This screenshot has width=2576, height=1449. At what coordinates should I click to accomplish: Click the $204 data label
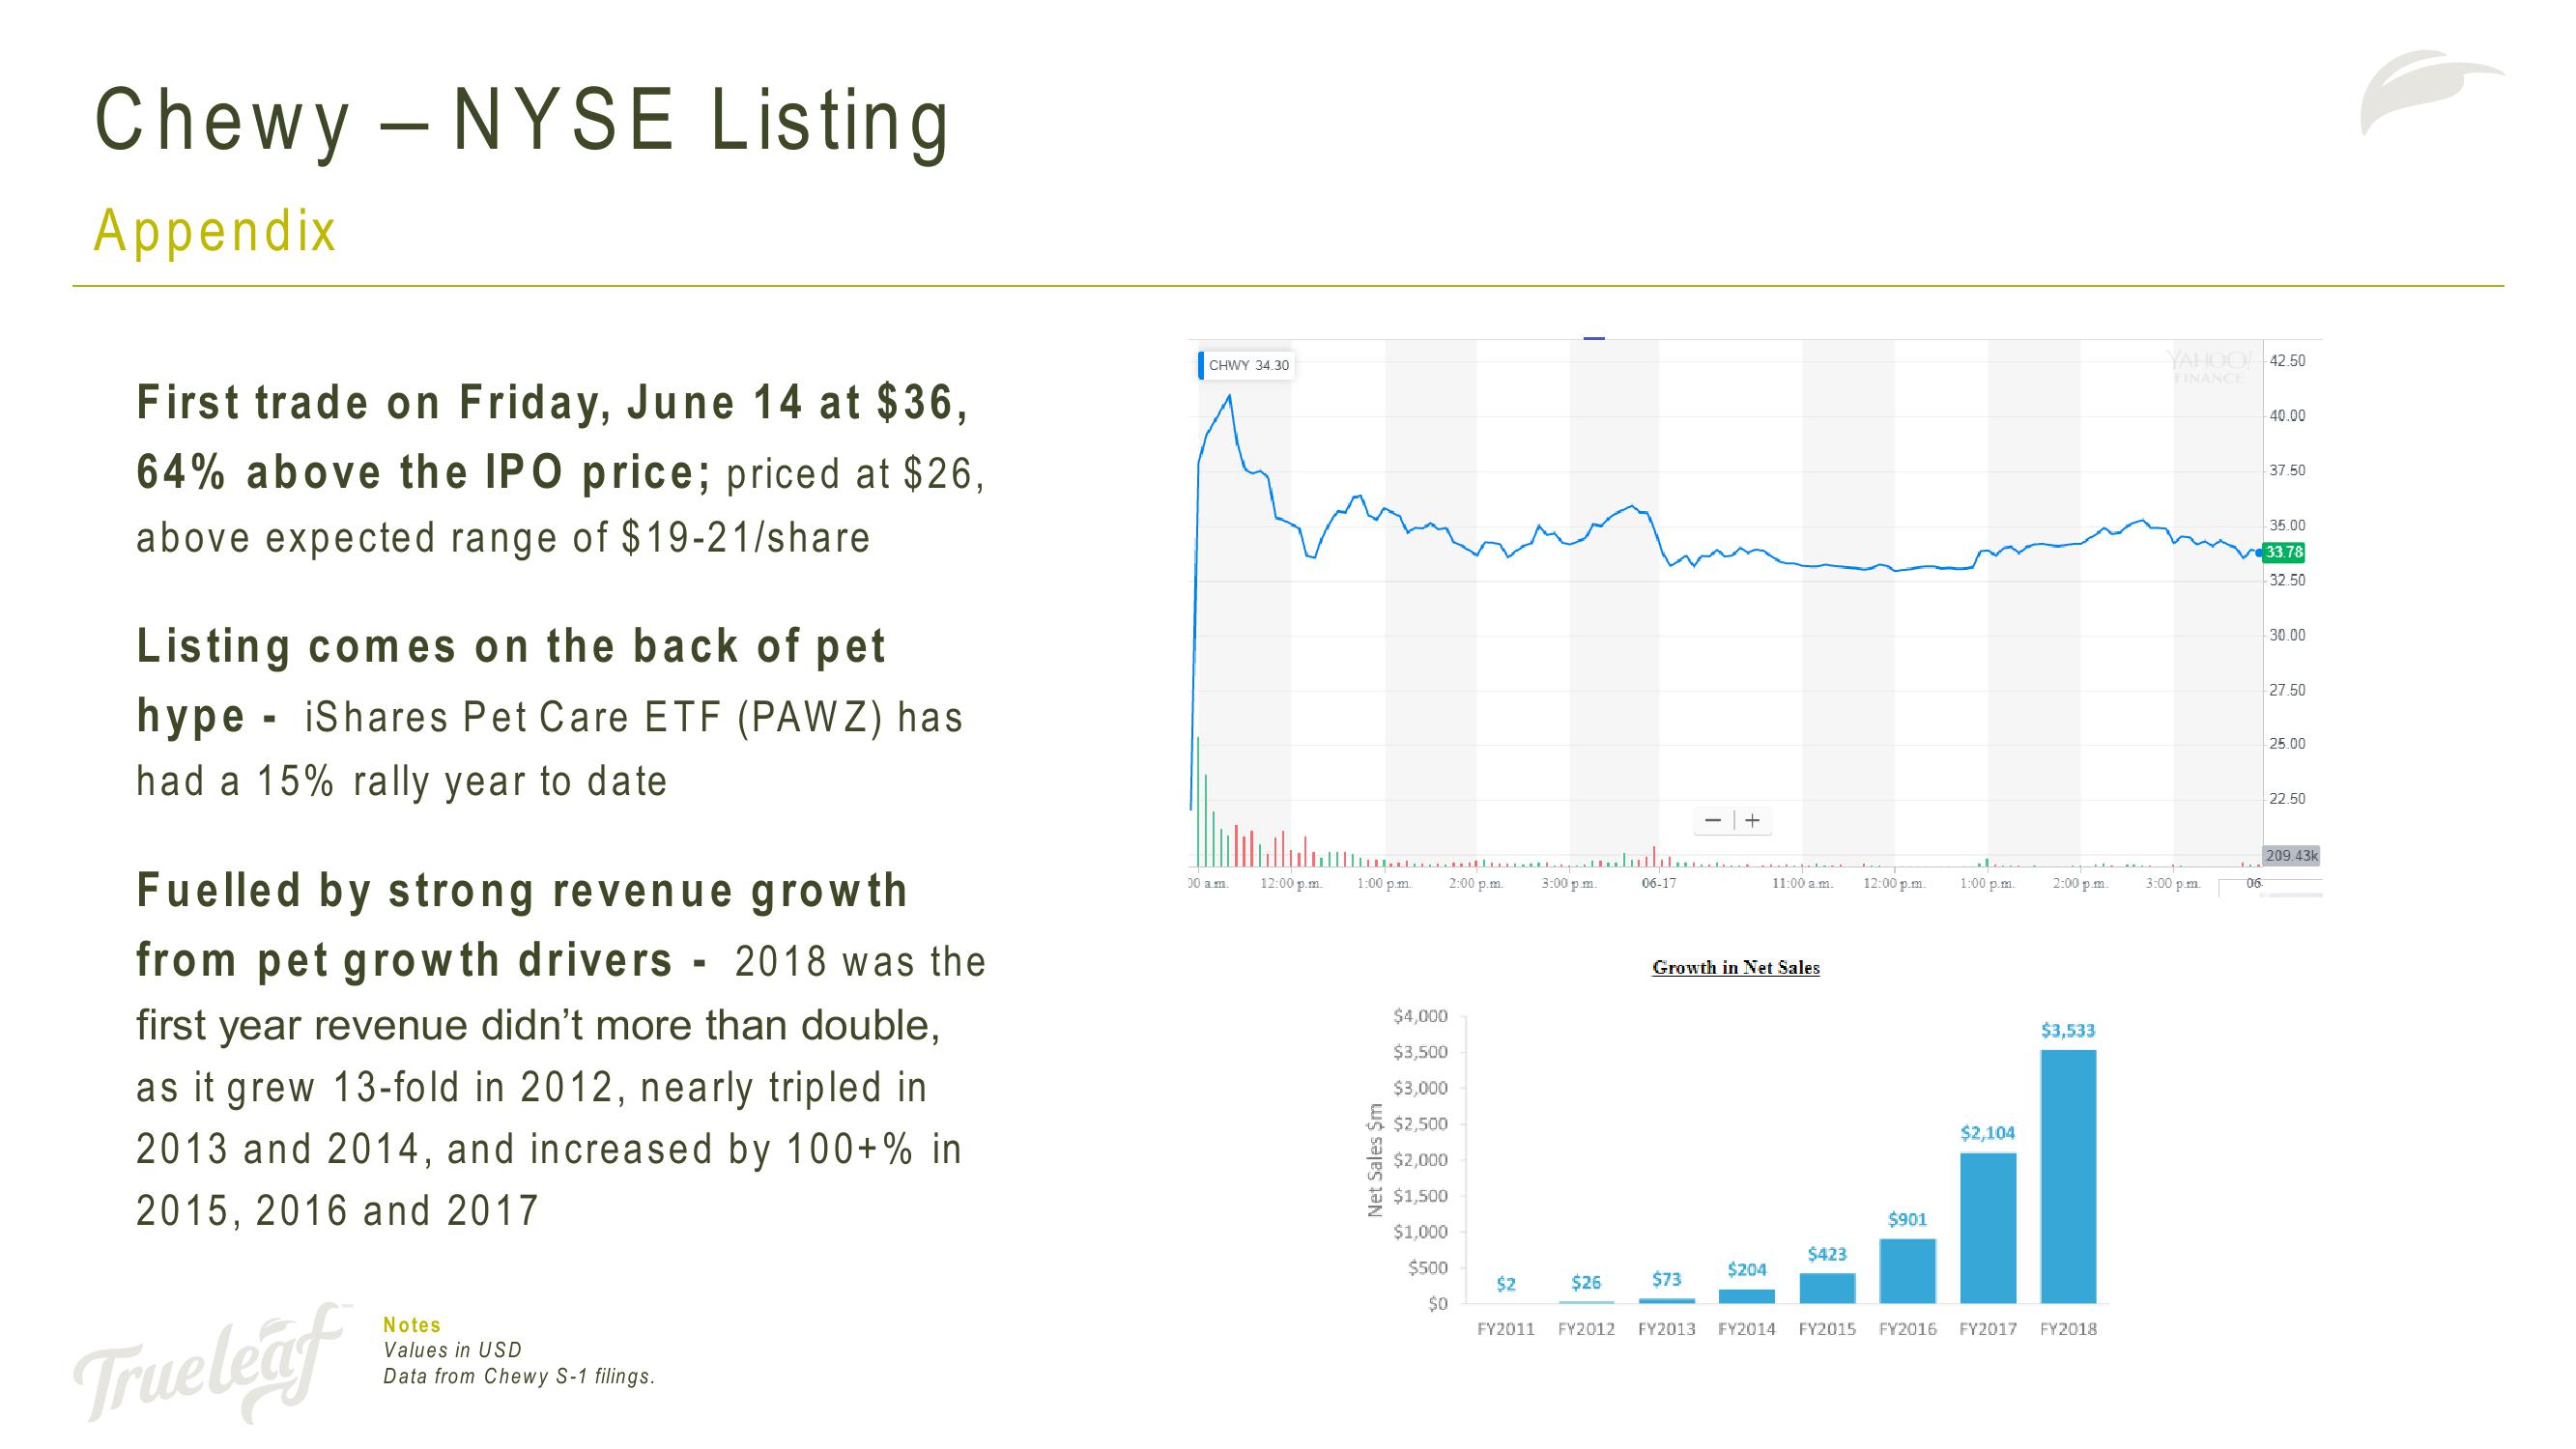point(1747,1270)
